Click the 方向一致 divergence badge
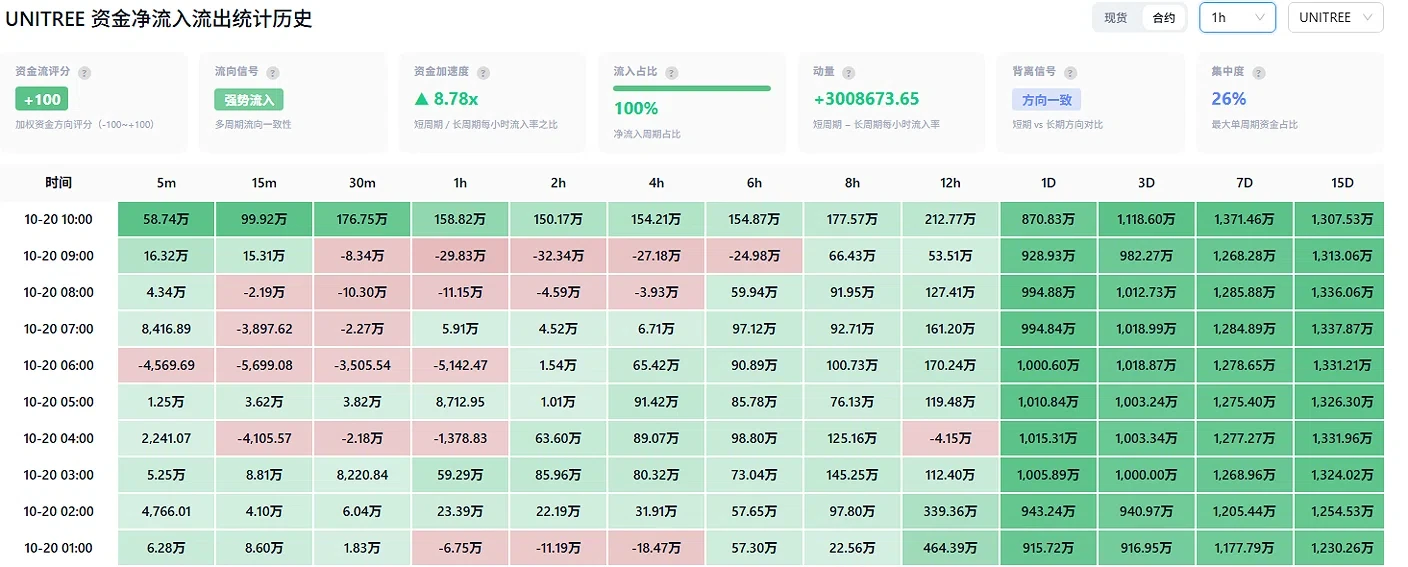 point(1046,100)
